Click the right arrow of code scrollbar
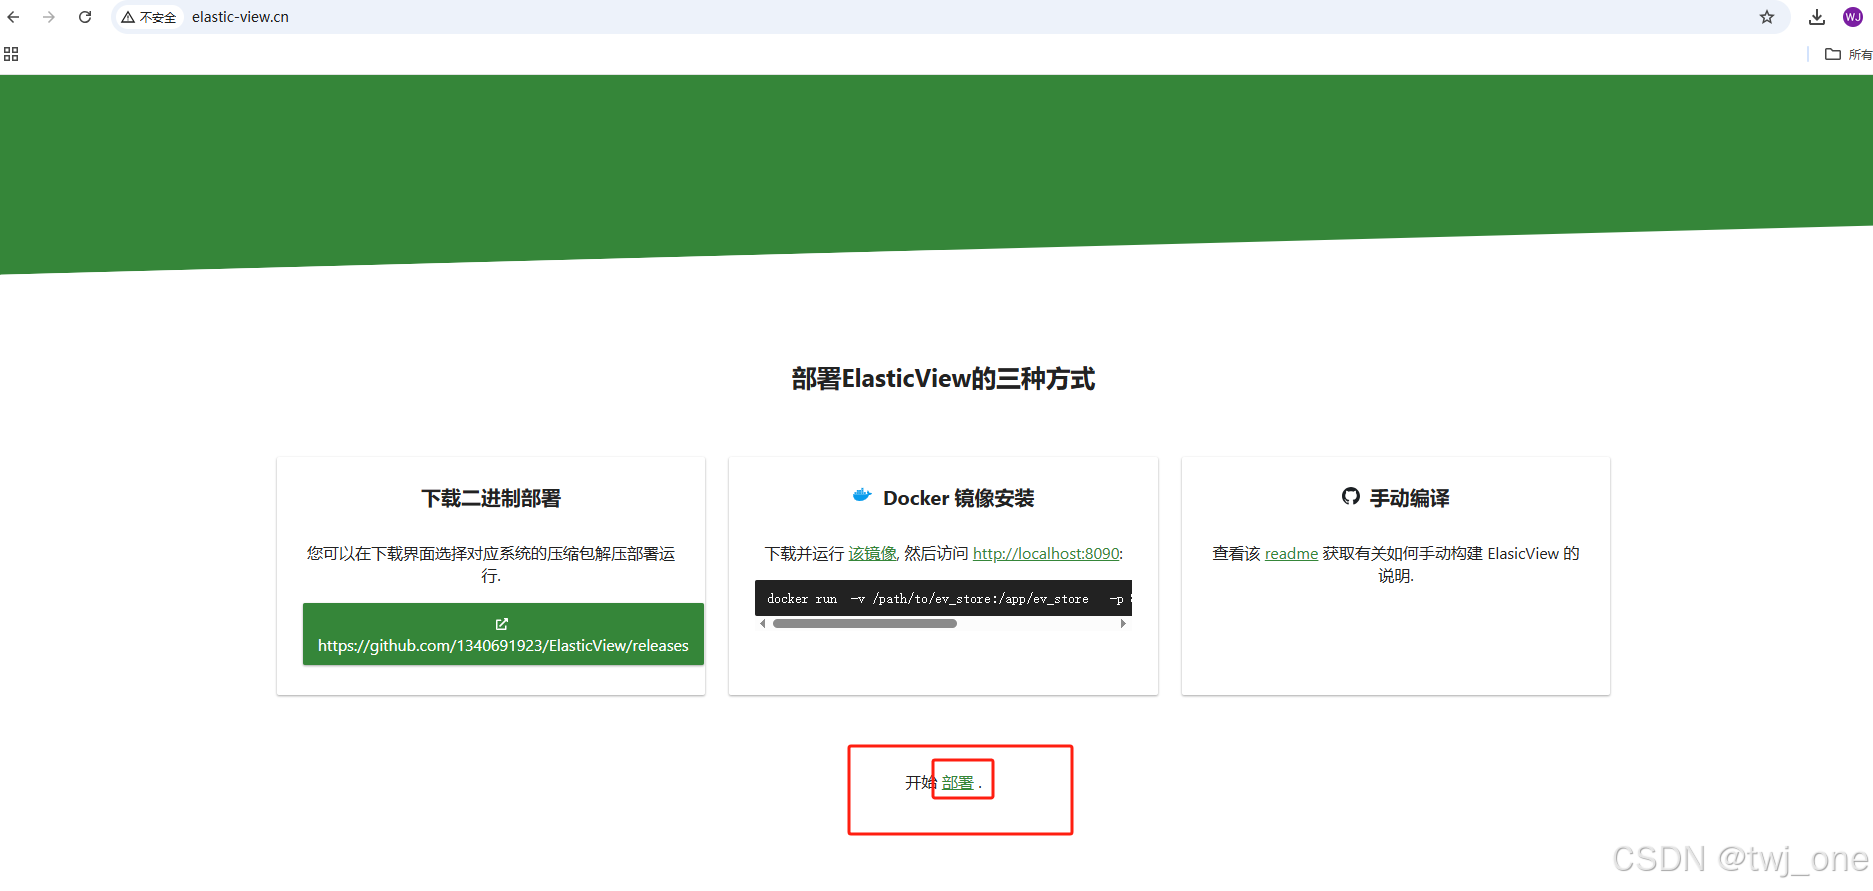Image resolution: width=1873 pixels, height=891 pixels. [x=1123, y=624]
